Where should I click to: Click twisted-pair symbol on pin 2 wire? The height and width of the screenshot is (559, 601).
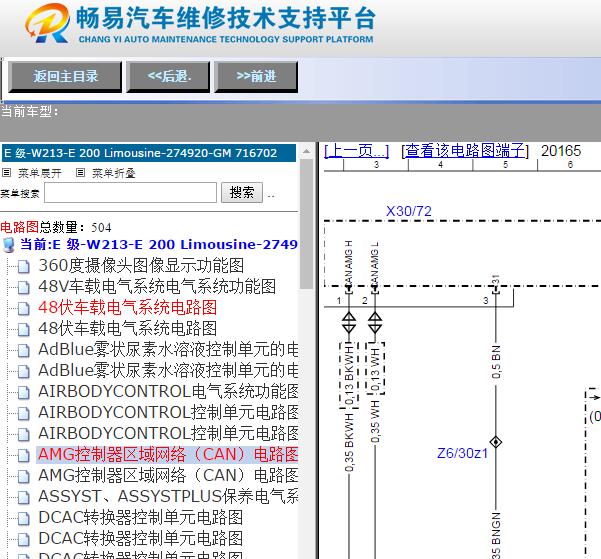point(375,323)
